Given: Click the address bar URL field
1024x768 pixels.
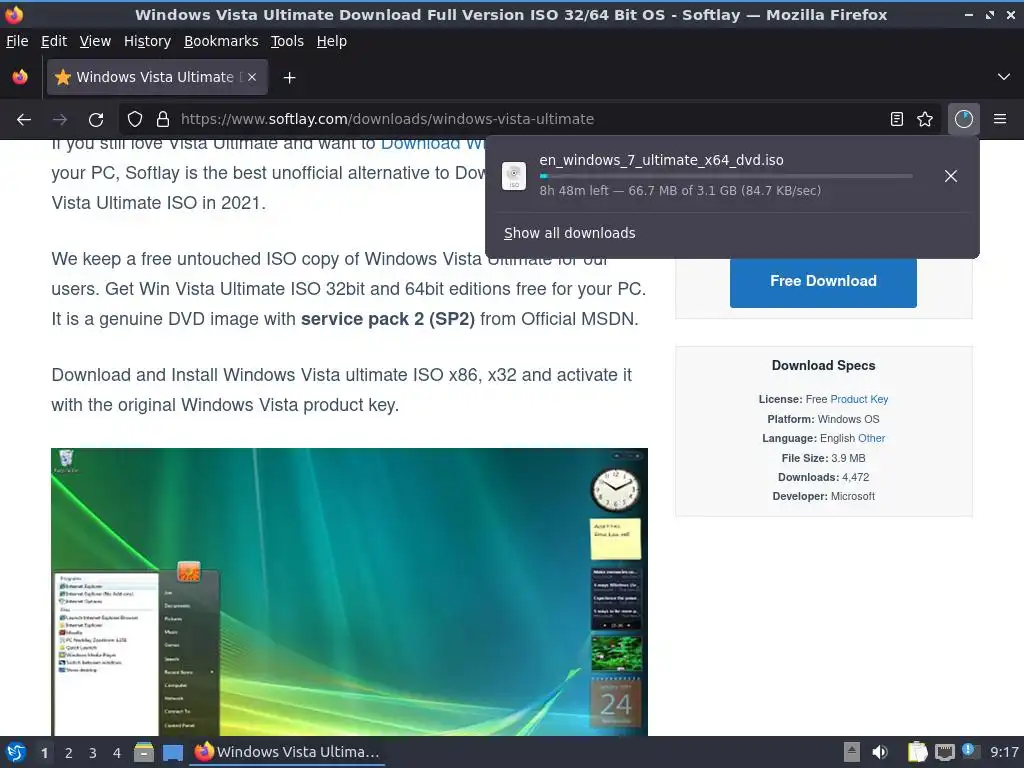Looking at the screenshot, I should pos(529,119).
